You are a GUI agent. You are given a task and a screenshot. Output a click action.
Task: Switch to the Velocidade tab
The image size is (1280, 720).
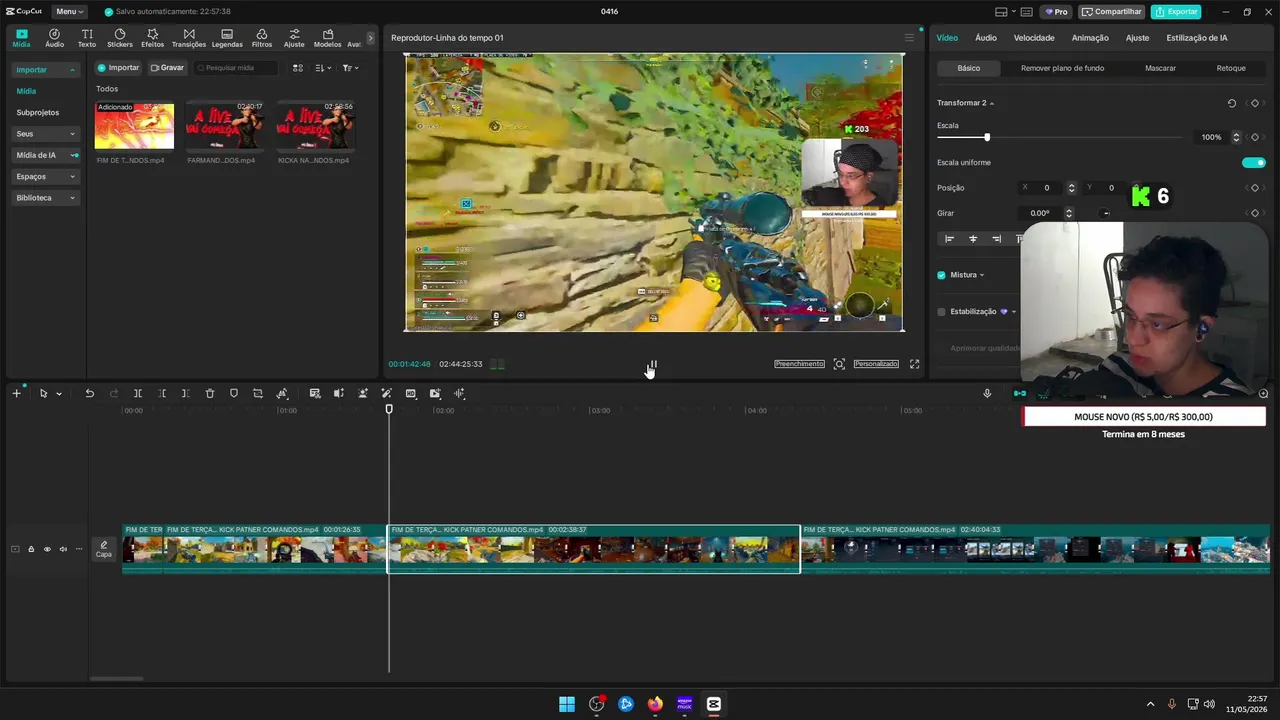(x=1034, y=38)
